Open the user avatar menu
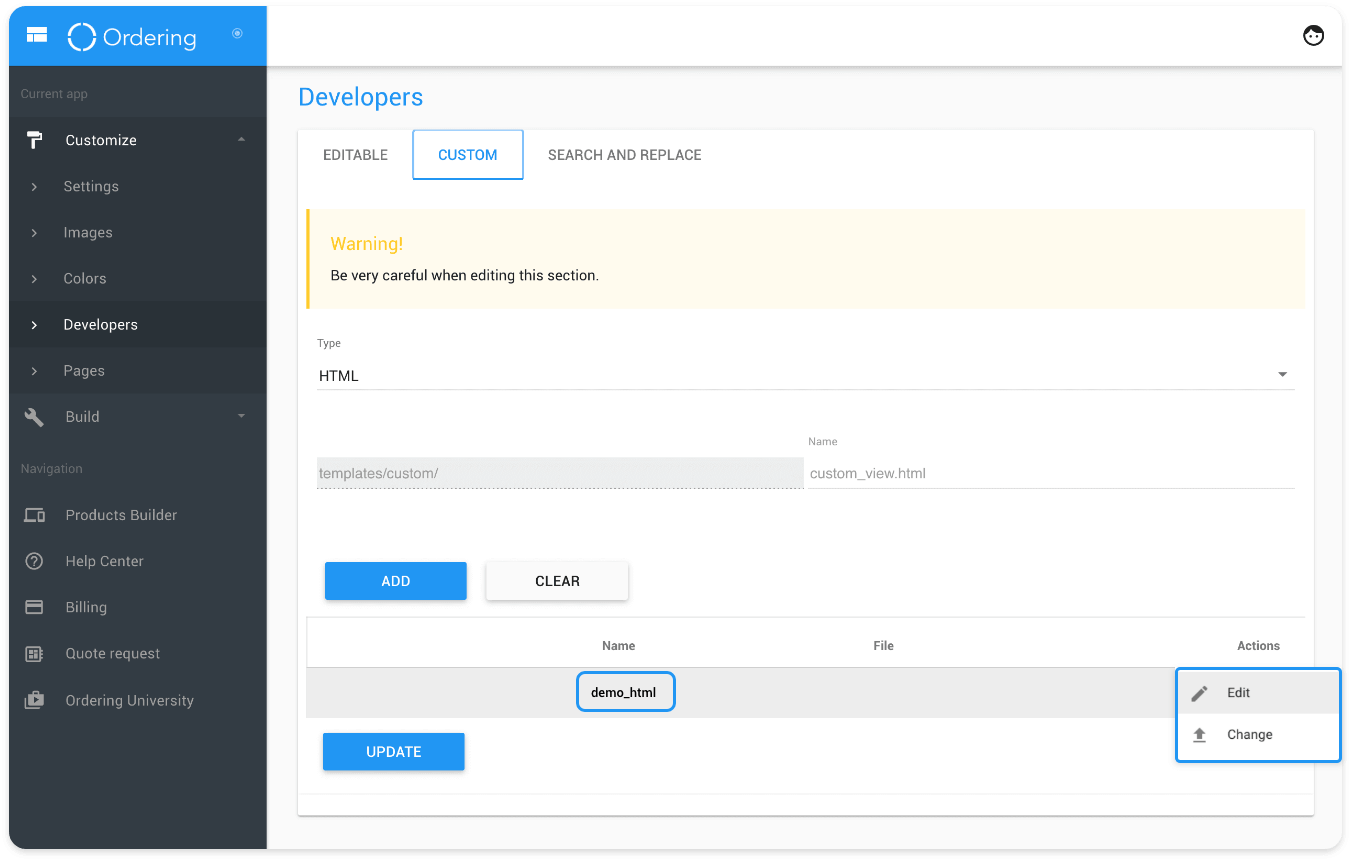This screenshot has height=861, width=1351. click(x=1313, y=36)
